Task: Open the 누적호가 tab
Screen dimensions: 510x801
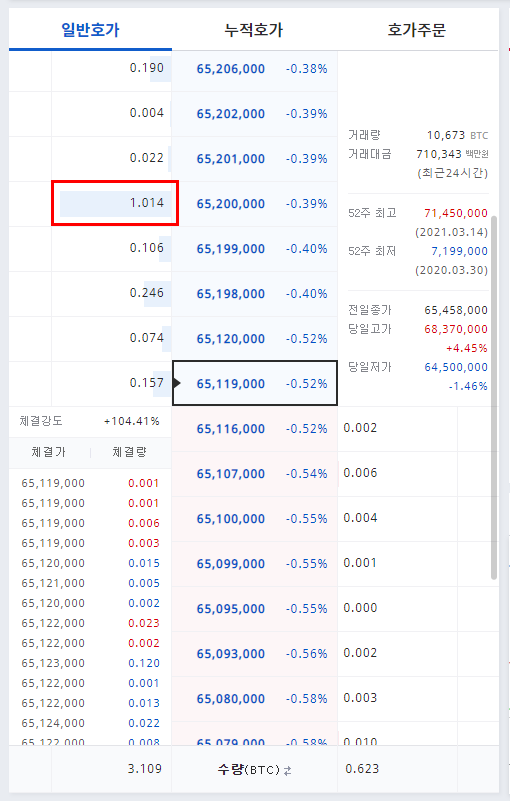Action: 253,30
